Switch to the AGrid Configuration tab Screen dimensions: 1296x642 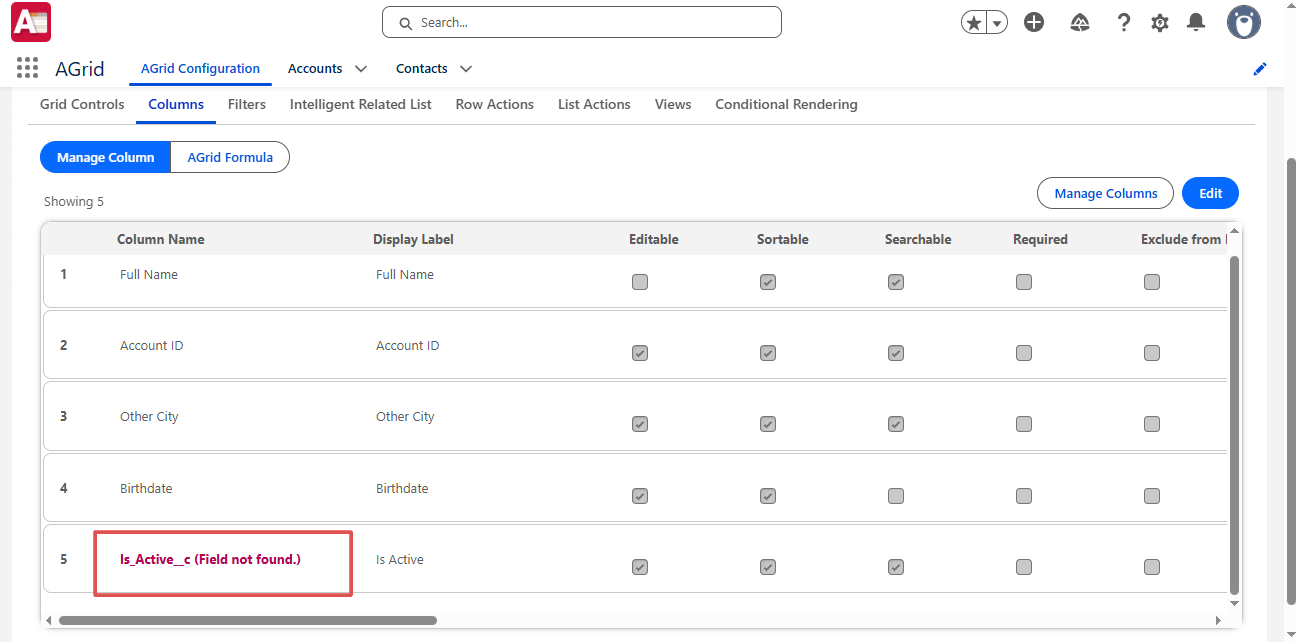pyautogui.click(x=200, y=69)
